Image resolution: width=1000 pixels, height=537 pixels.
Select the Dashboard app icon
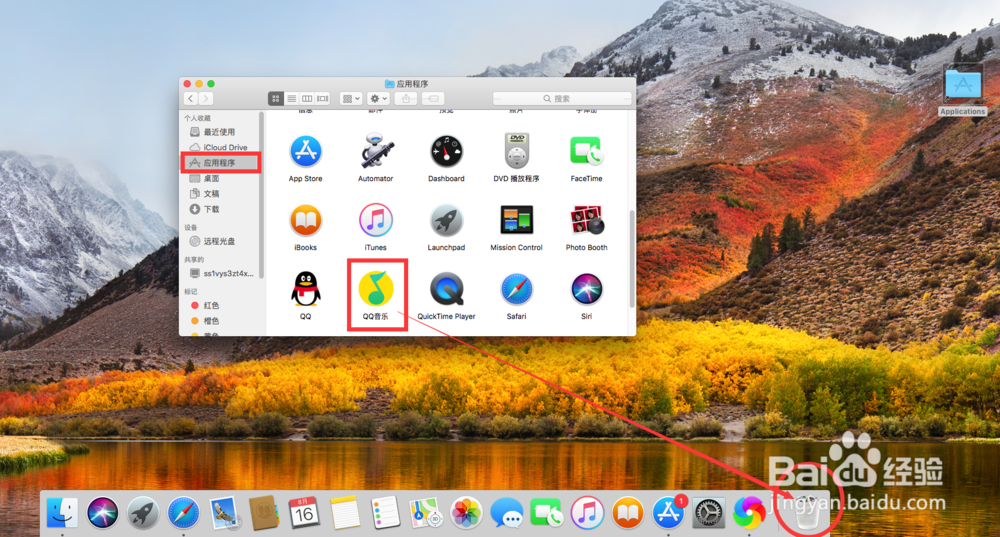tap(446, 152)
